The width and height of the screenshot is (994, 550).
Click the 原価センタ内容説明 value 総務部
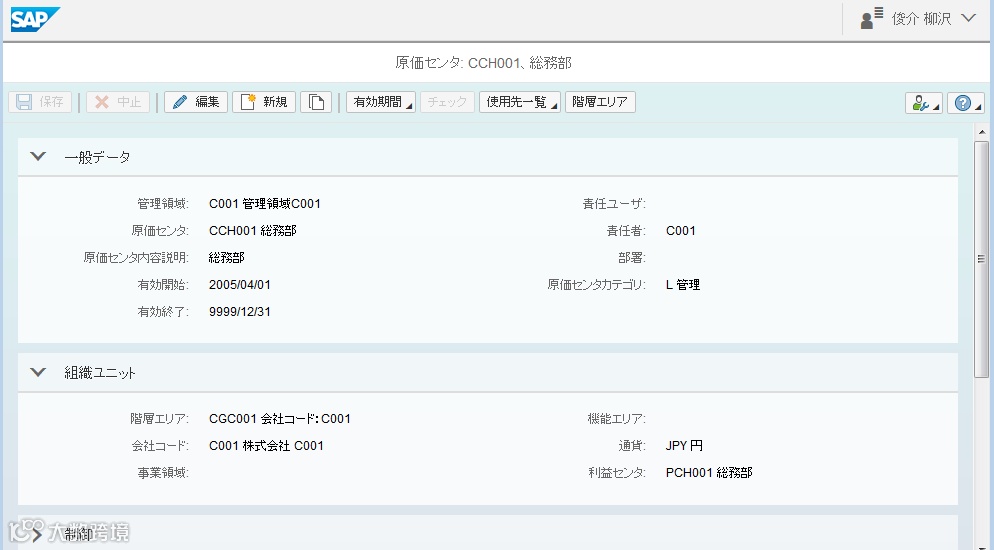tap(227, 258)
